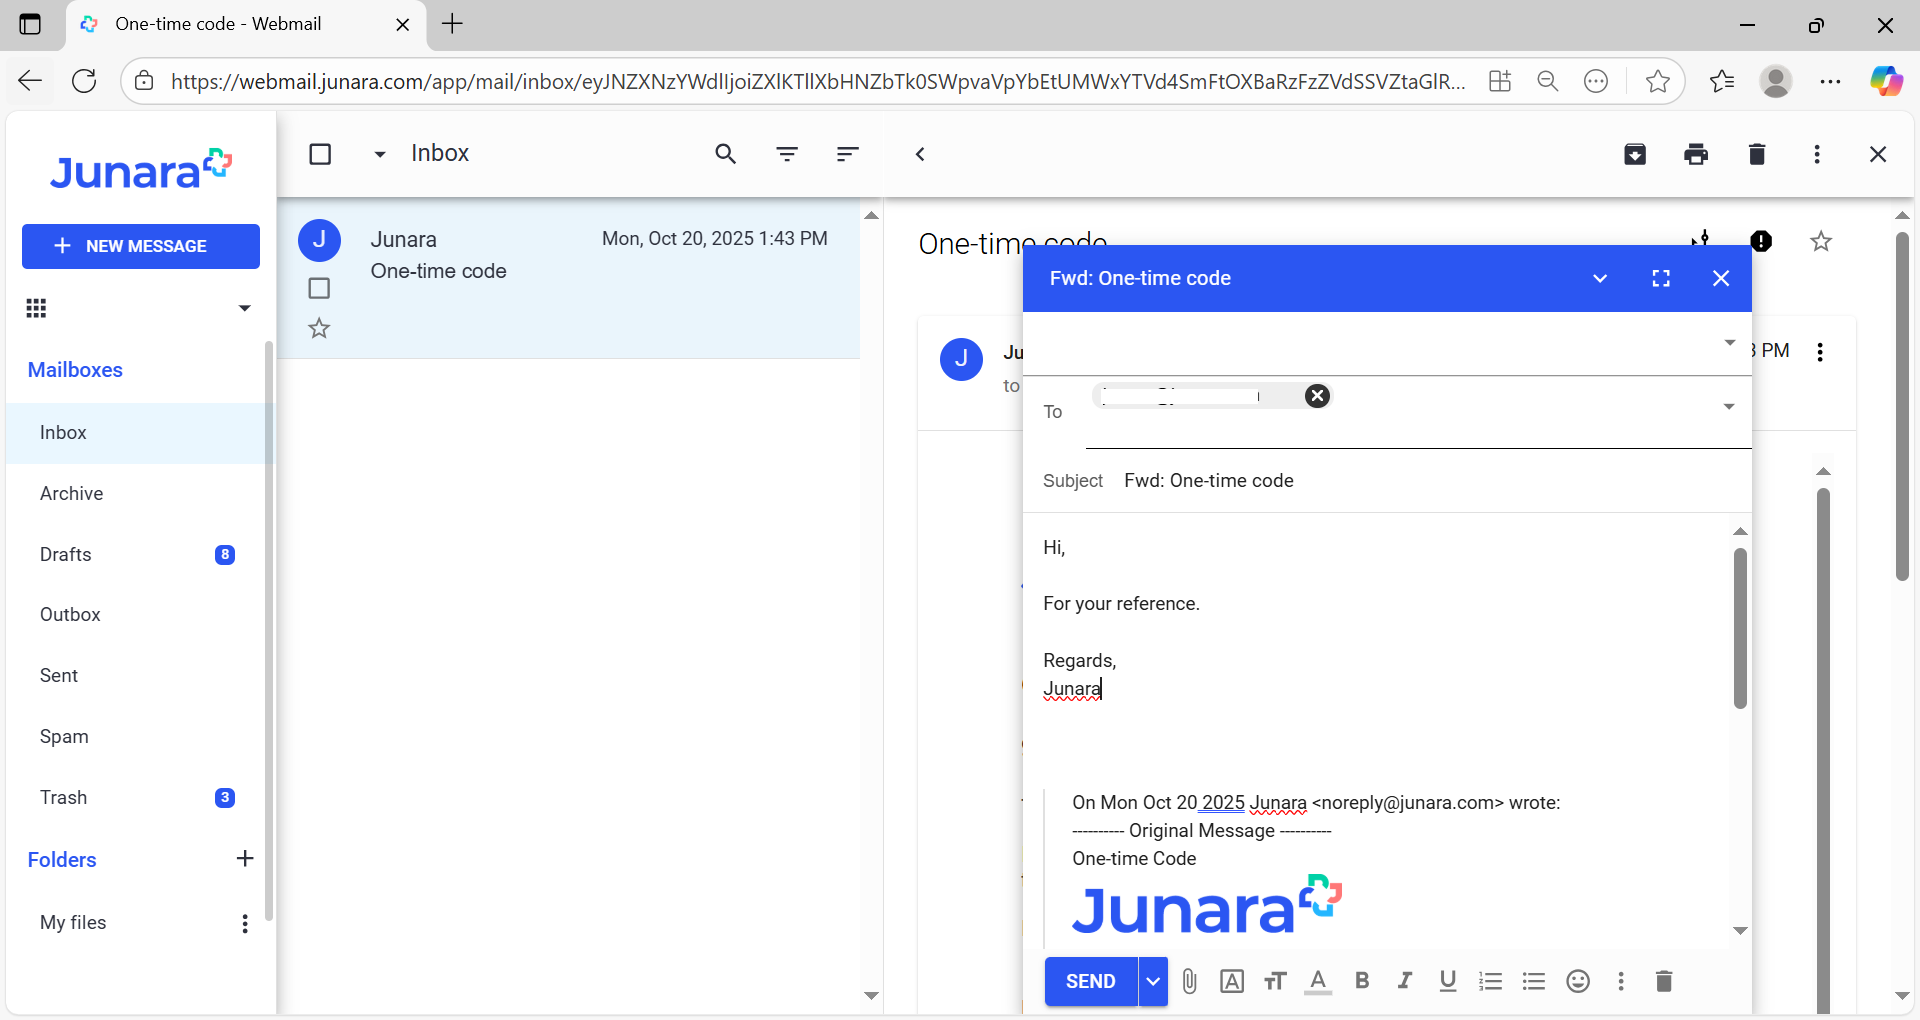Open the Junara One-time code message
1920x1020 pixels.
click(568, 278)
